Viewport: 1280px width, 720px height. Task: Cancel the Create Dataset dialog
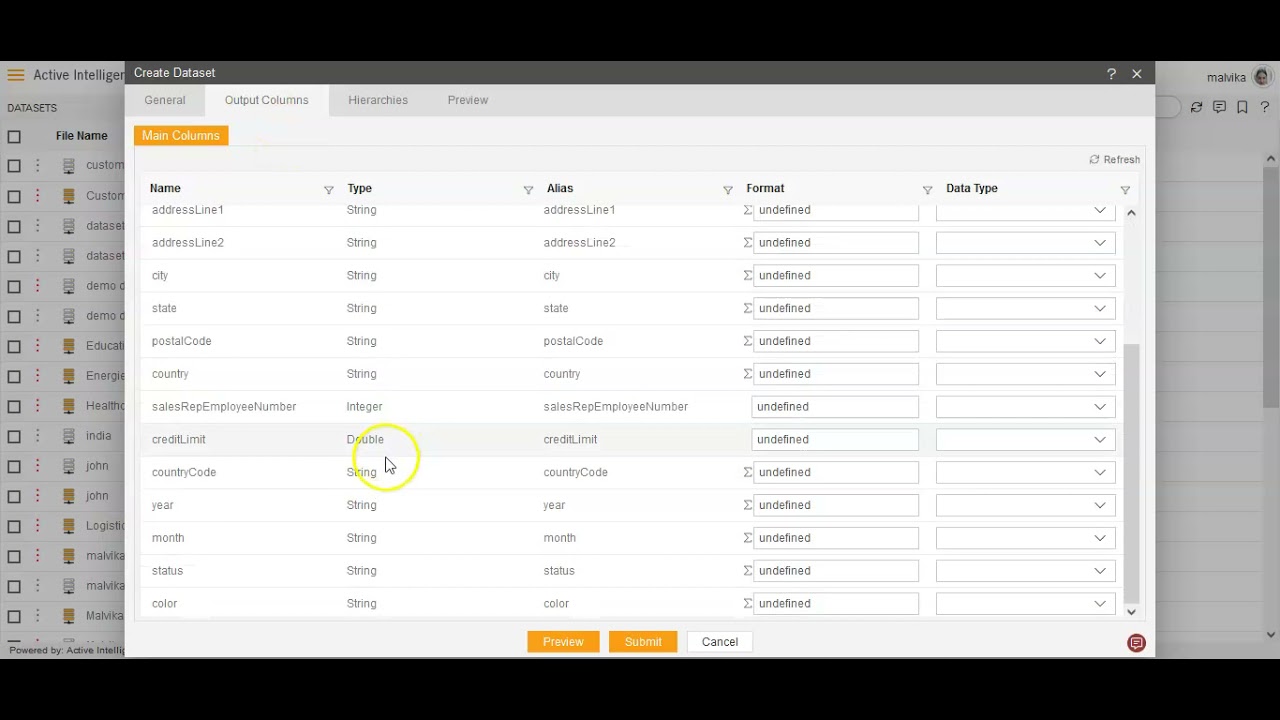pyautogui.click(x=720, y=642)
